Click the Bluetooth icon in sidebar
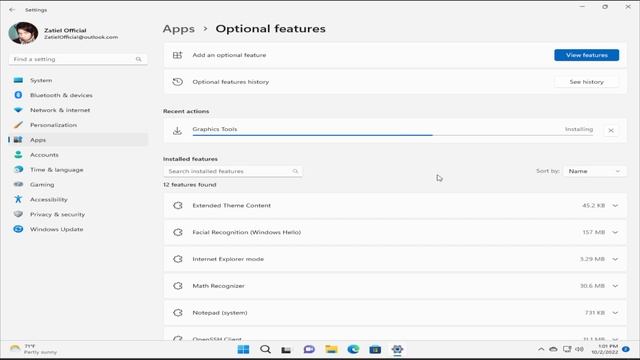 coord(18,95)
